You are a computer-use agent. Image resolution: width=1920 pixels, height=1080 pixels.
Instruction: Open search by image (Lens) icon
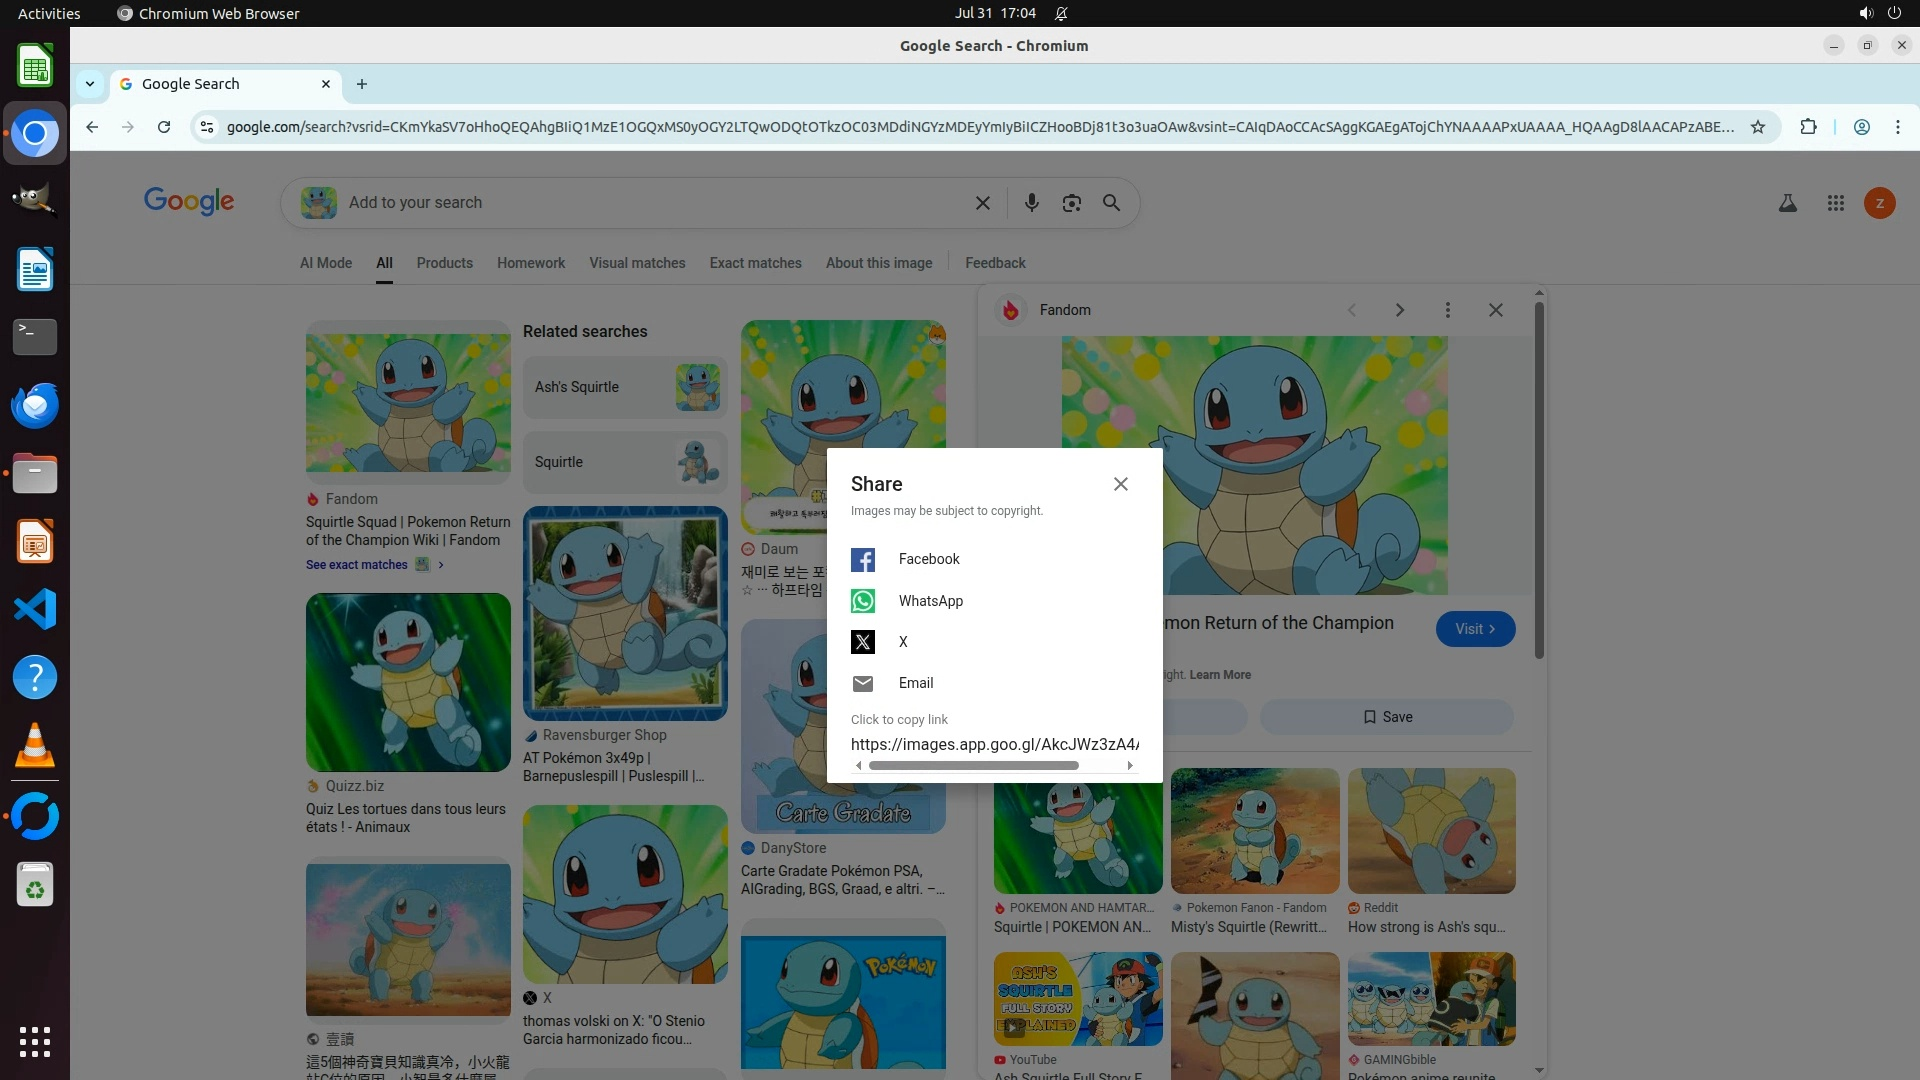click(x=1071, y=203)
